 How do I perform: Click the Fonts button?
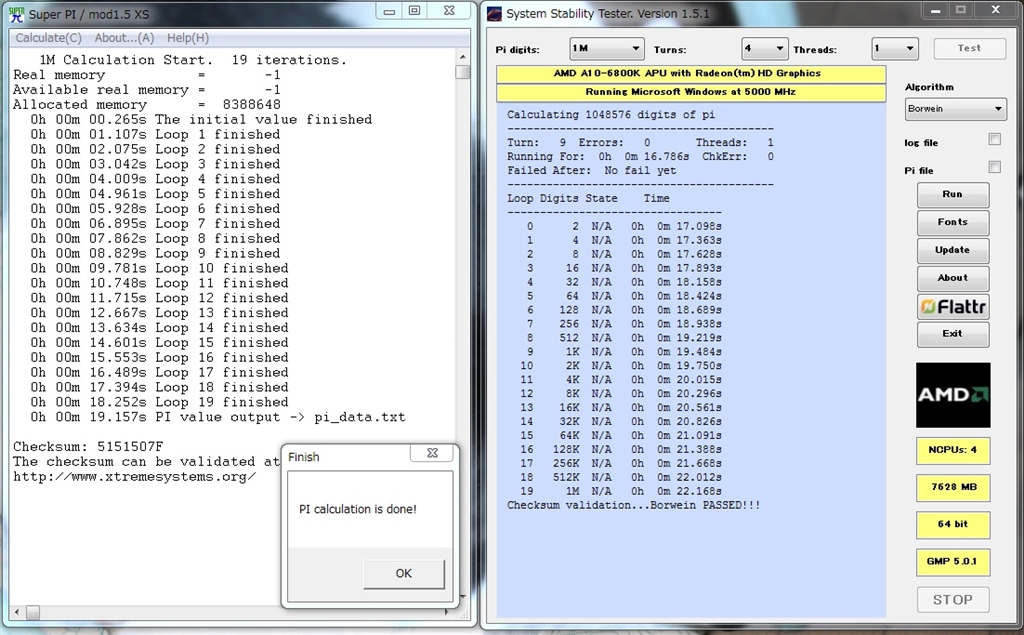(x=953, y=223)
